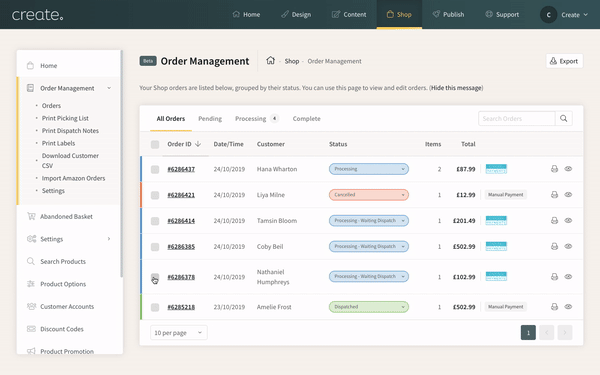Open status dropdown for Coby Bell's order
Viewport: 600px width, 375px height.
(369, 246)
